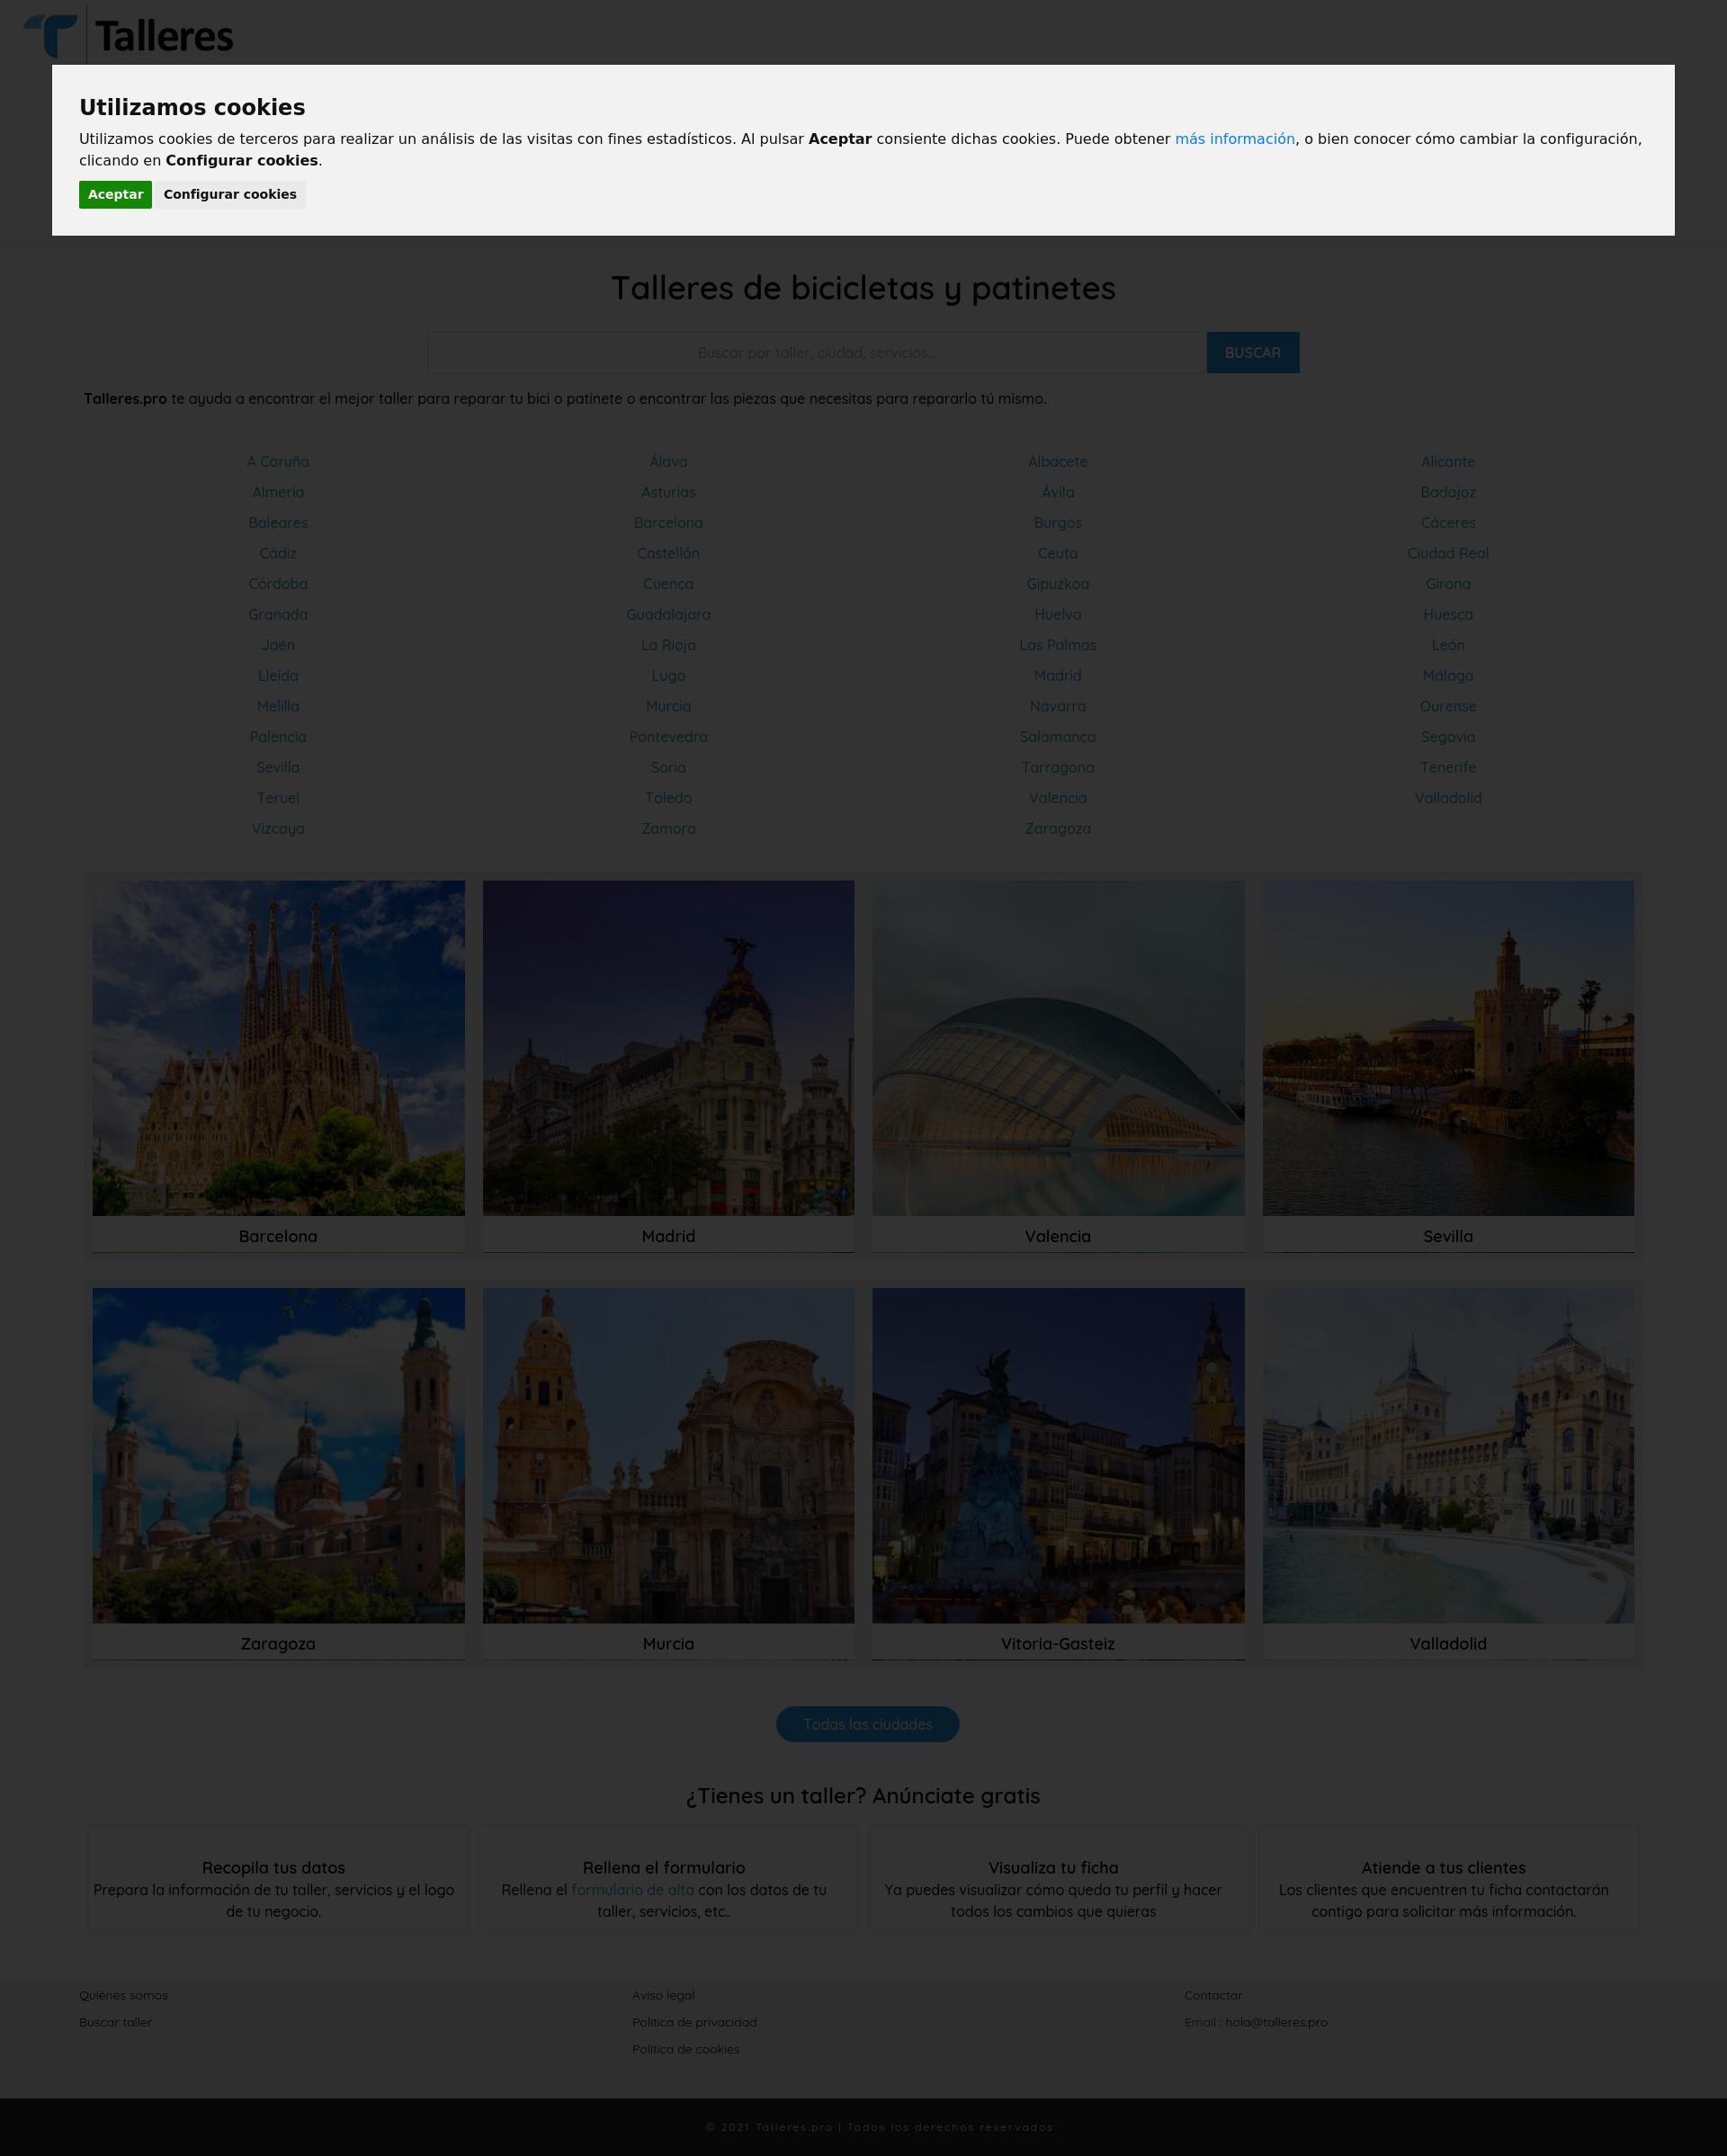Visit the Granada province link

coord(278,615)
